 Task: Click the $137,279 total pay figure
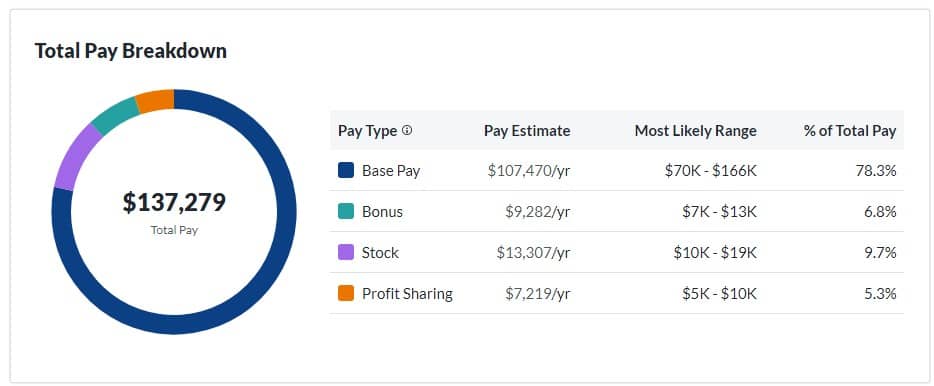[x=174, y=202]
